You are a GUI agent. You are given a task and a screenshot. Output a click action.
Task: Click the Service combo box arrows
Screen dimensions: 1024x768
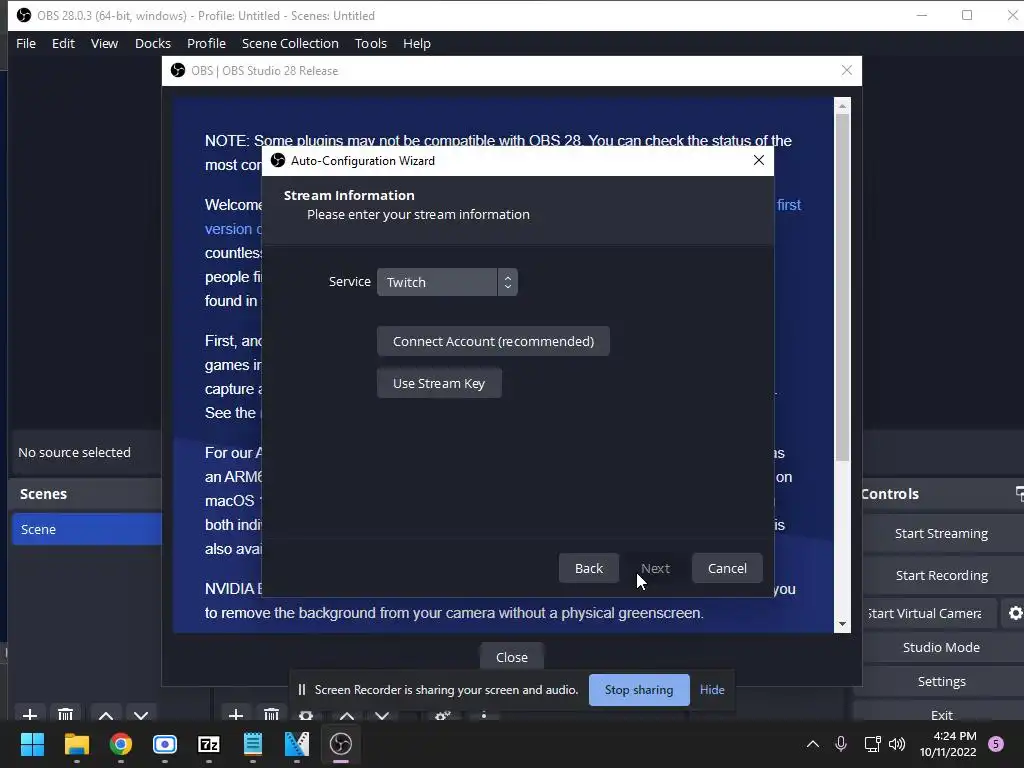tap(507, 282)
